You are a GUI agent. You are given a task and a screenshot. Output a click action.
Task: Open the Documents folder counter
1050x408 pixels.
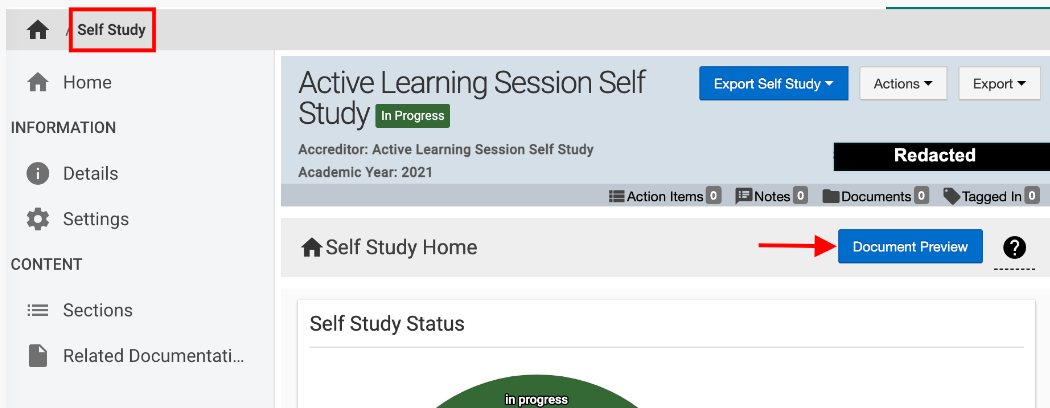point(875,196)
